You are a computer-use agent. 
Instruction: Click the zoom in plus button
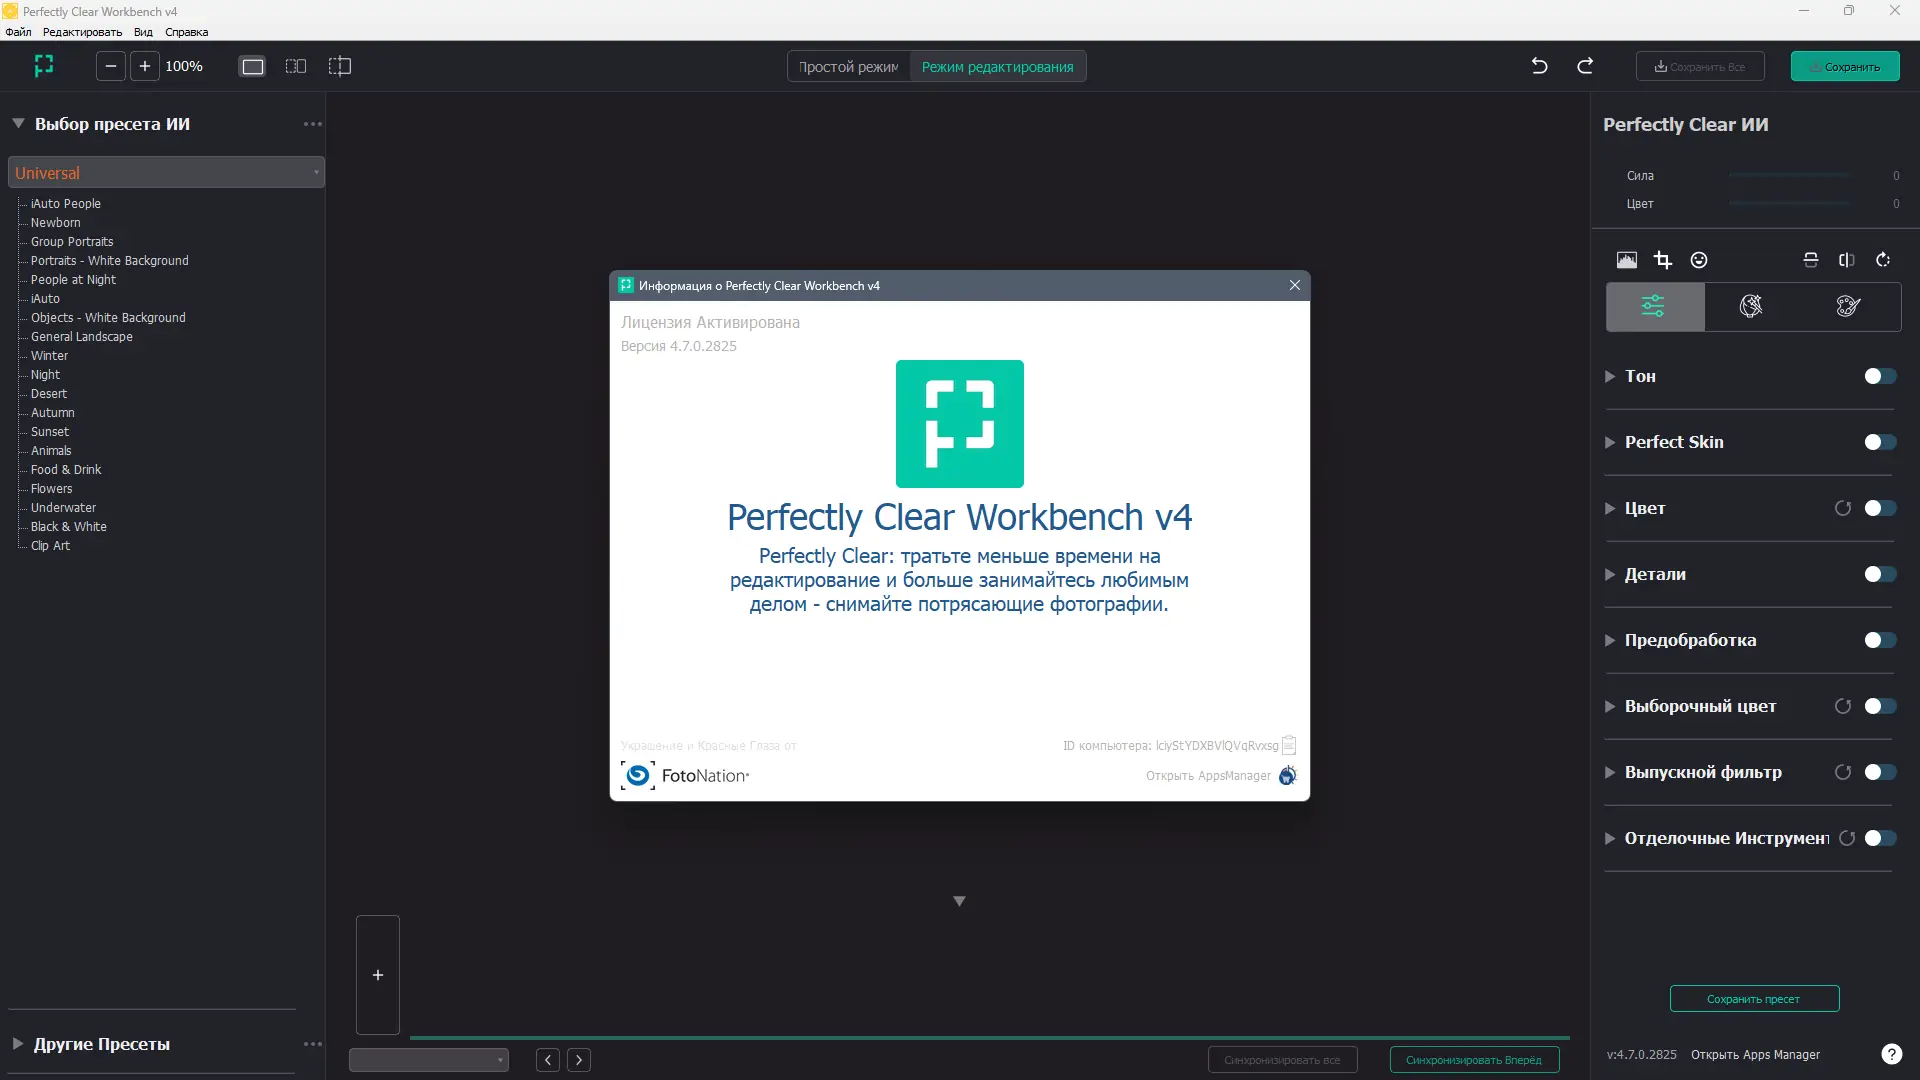pos(145,66)
